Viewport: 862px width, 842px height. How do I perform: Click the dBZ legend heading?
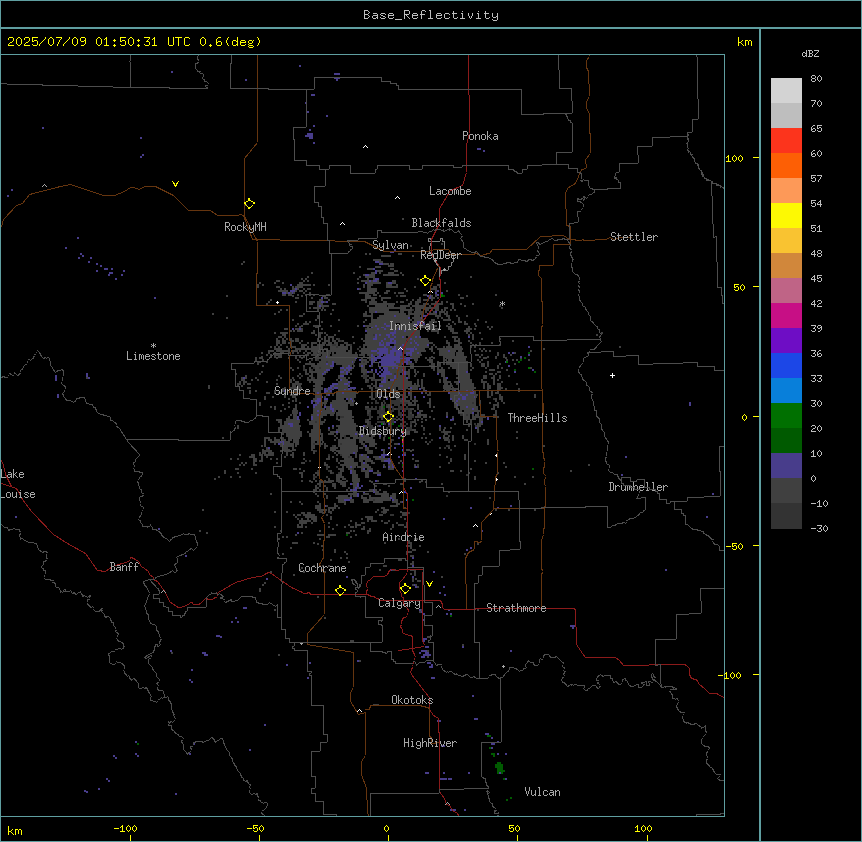pyautogui.click(x=810, y=53)
